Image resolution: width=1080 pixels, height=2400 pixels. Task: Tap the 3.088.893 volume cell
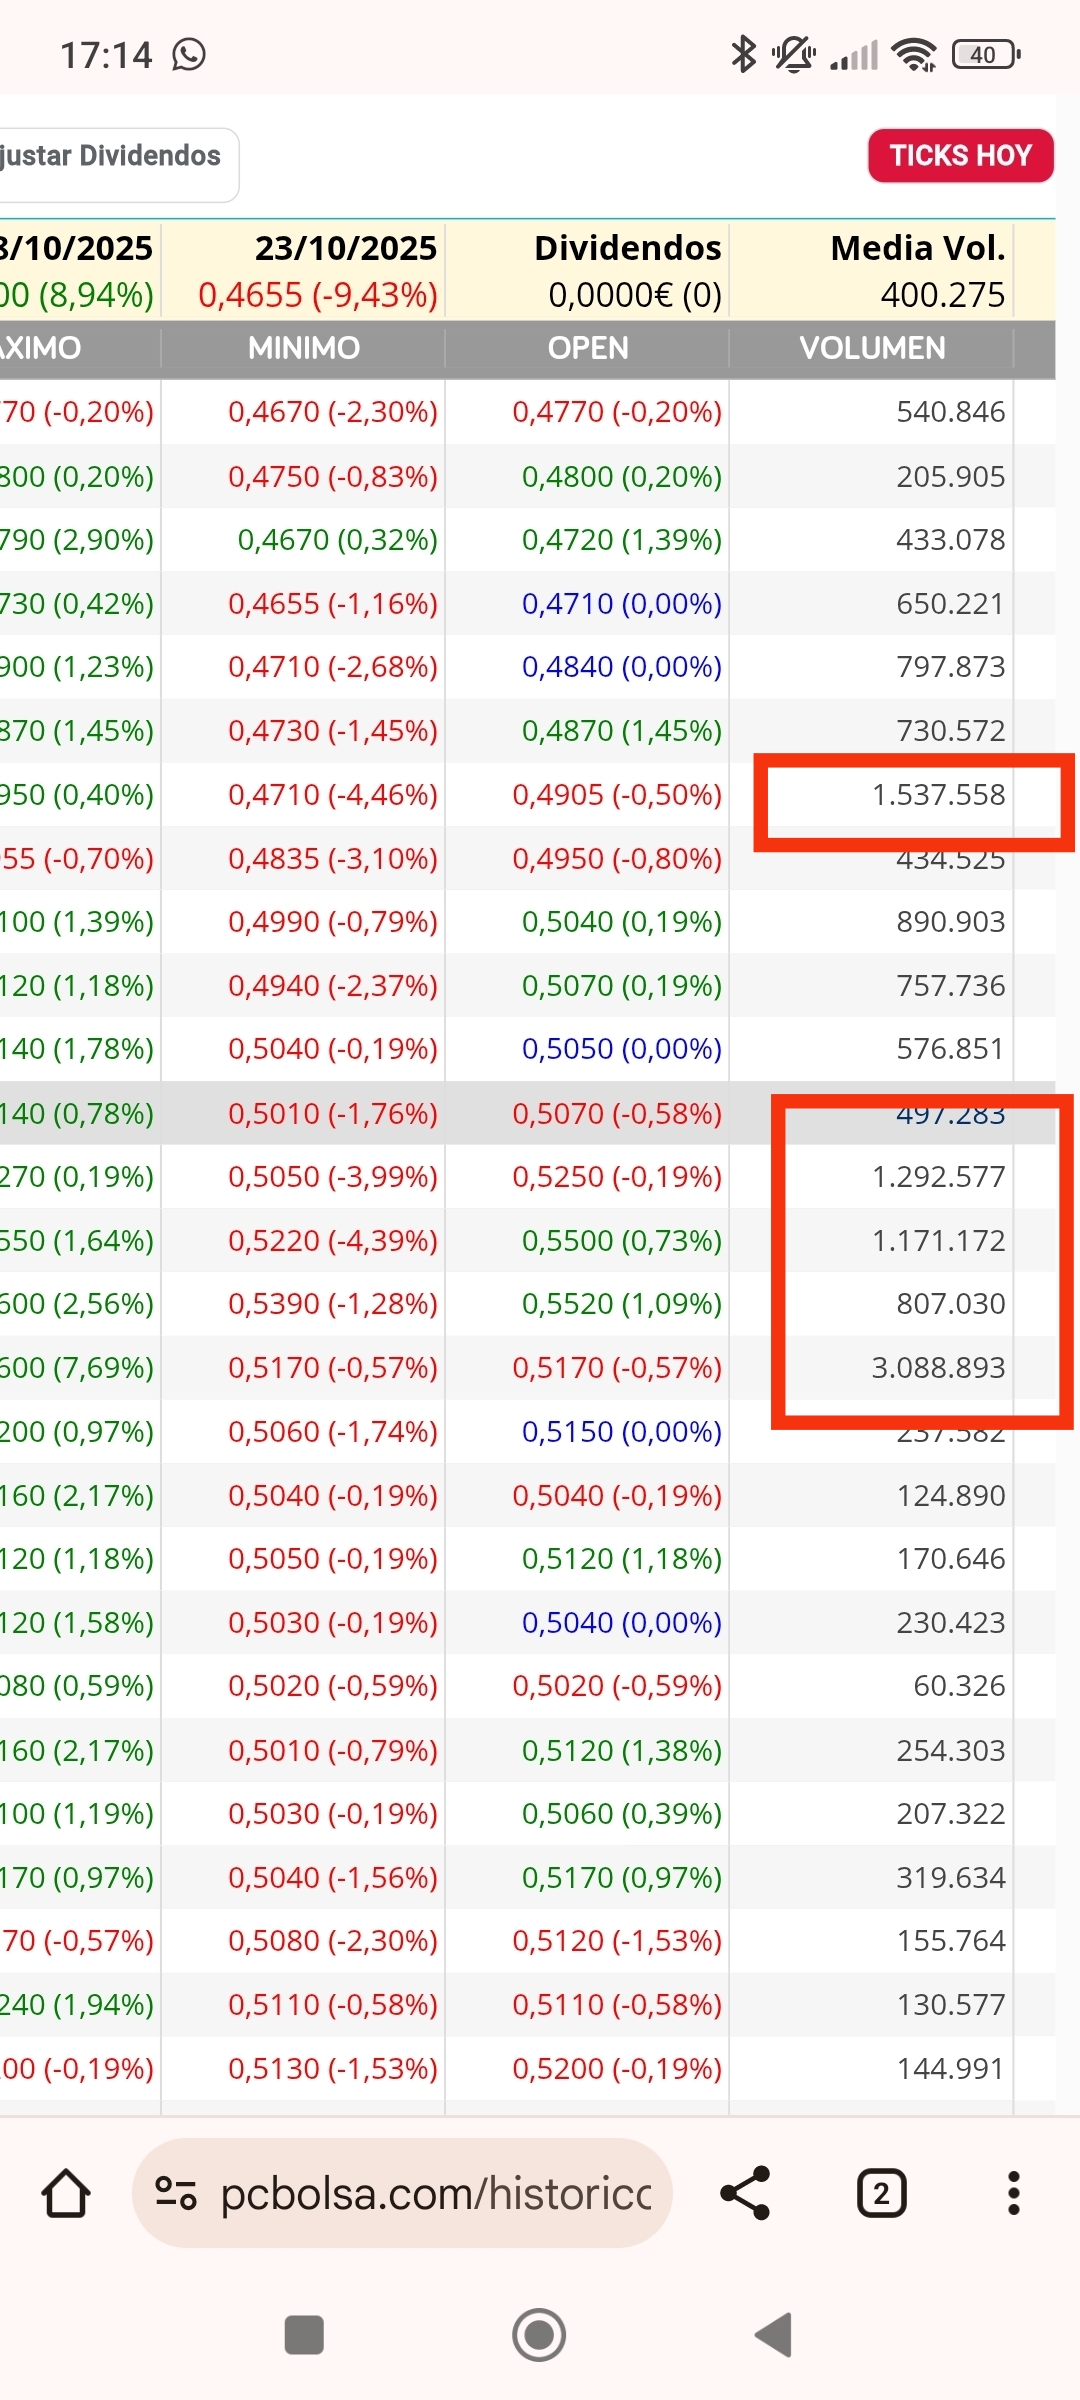938,1367
